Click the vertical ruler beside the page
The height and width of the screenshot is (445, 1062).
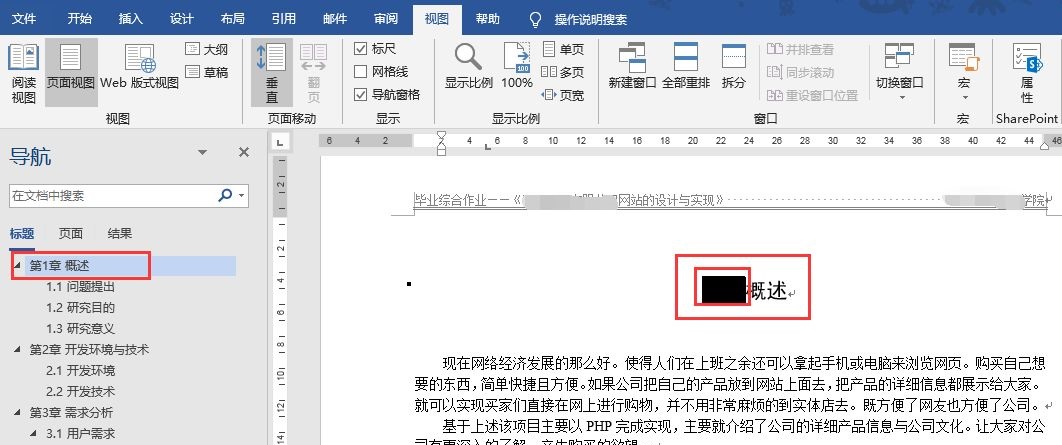pos(279,298)
